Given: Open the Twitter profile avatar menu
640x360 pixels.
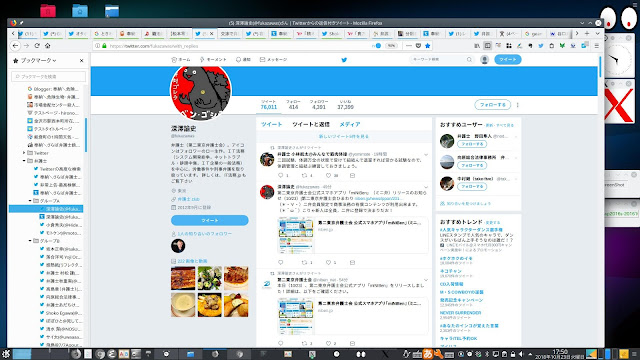Looking at the screenshot, I should coord(484,60).
